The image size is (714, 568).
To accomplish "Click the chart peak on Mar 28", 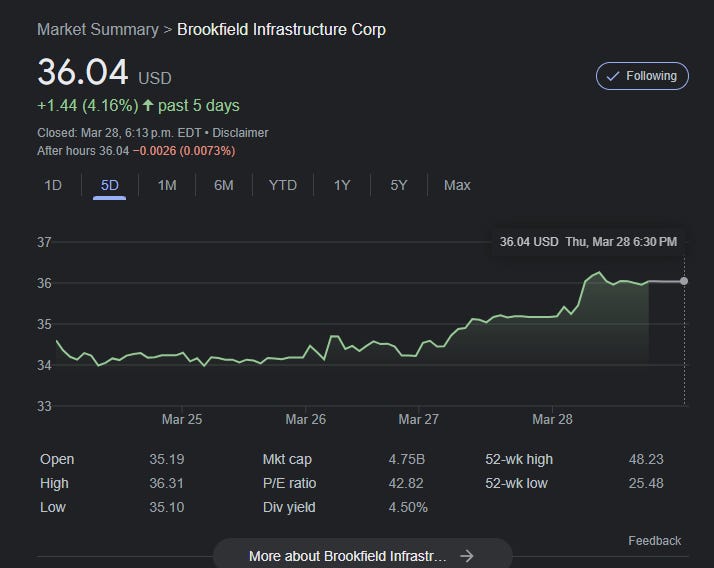I will 599,272.
